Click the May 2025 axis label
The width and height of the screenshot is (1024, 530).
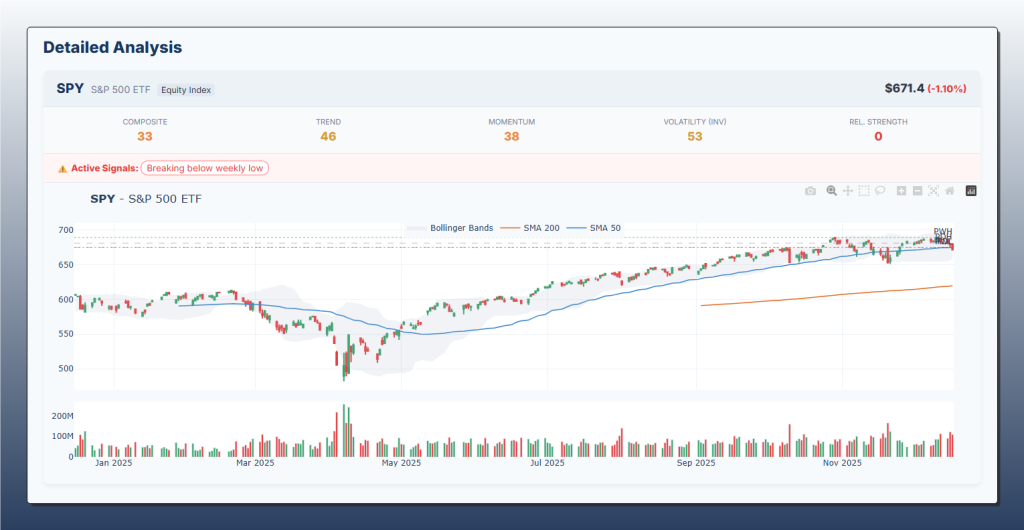coord(401,463)
